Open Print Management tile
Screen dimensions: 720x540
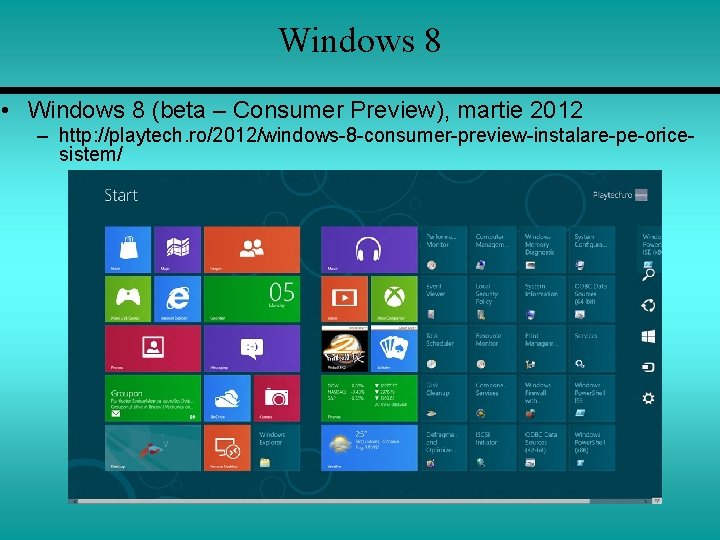pos(542,349)
